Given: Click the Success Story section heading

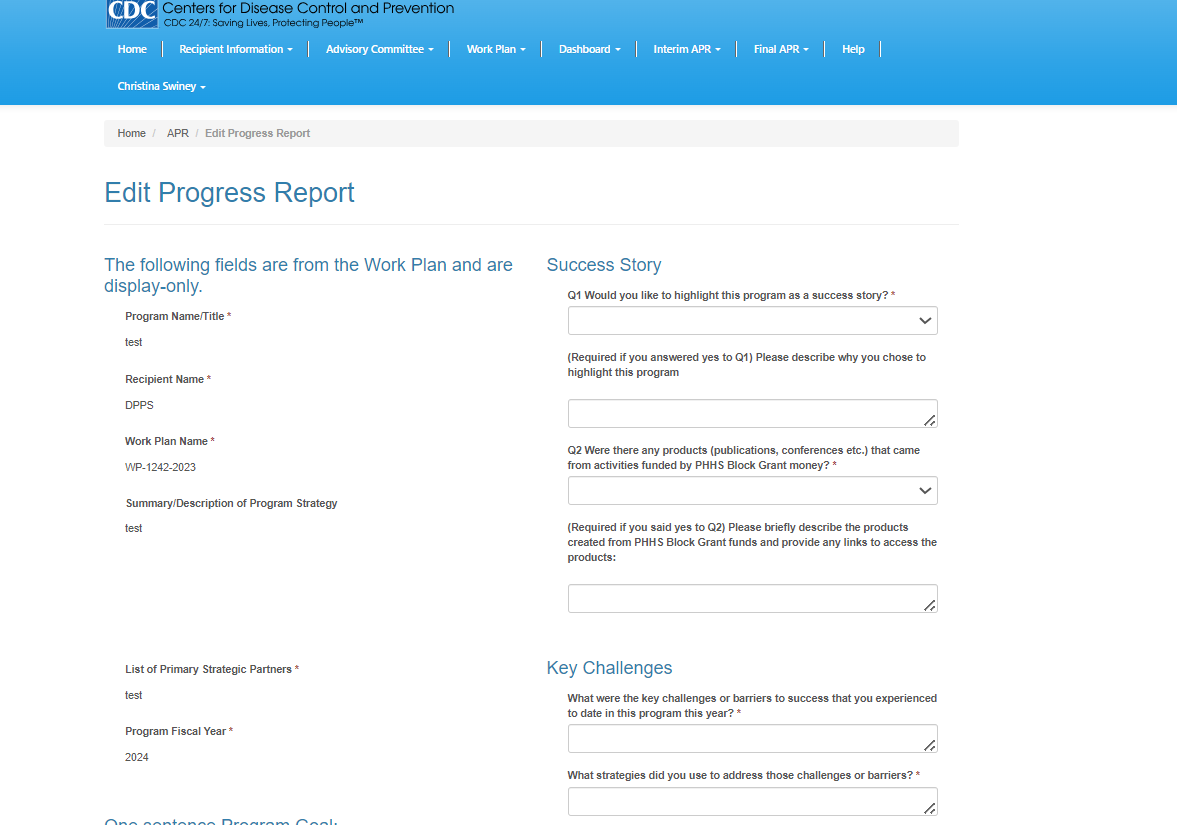Looking at the screenshot, I should click(x=604, y=265).
